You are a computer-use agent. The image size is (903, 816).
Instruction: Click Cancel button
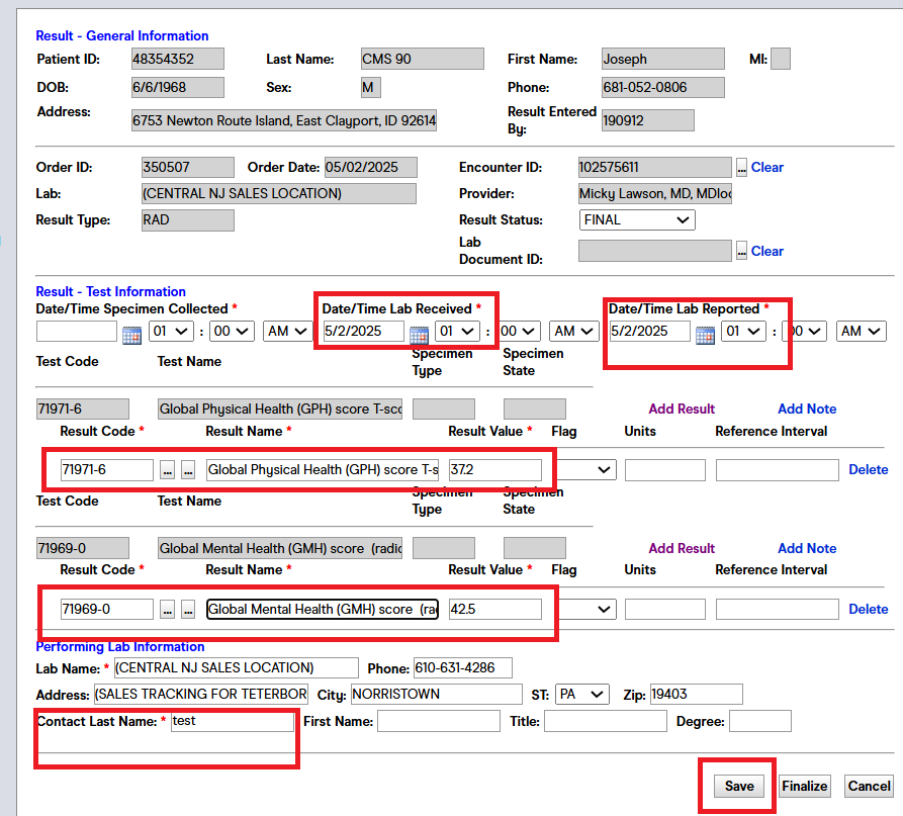click(869, 786)
